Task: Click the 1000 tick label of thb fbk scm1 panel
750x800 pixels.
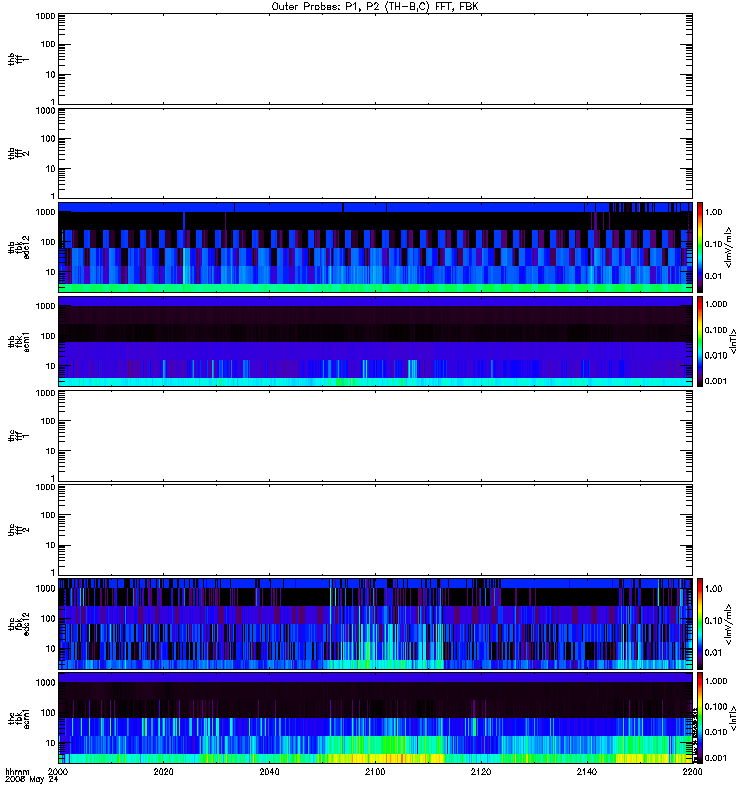Action: (x=45, y=306)
